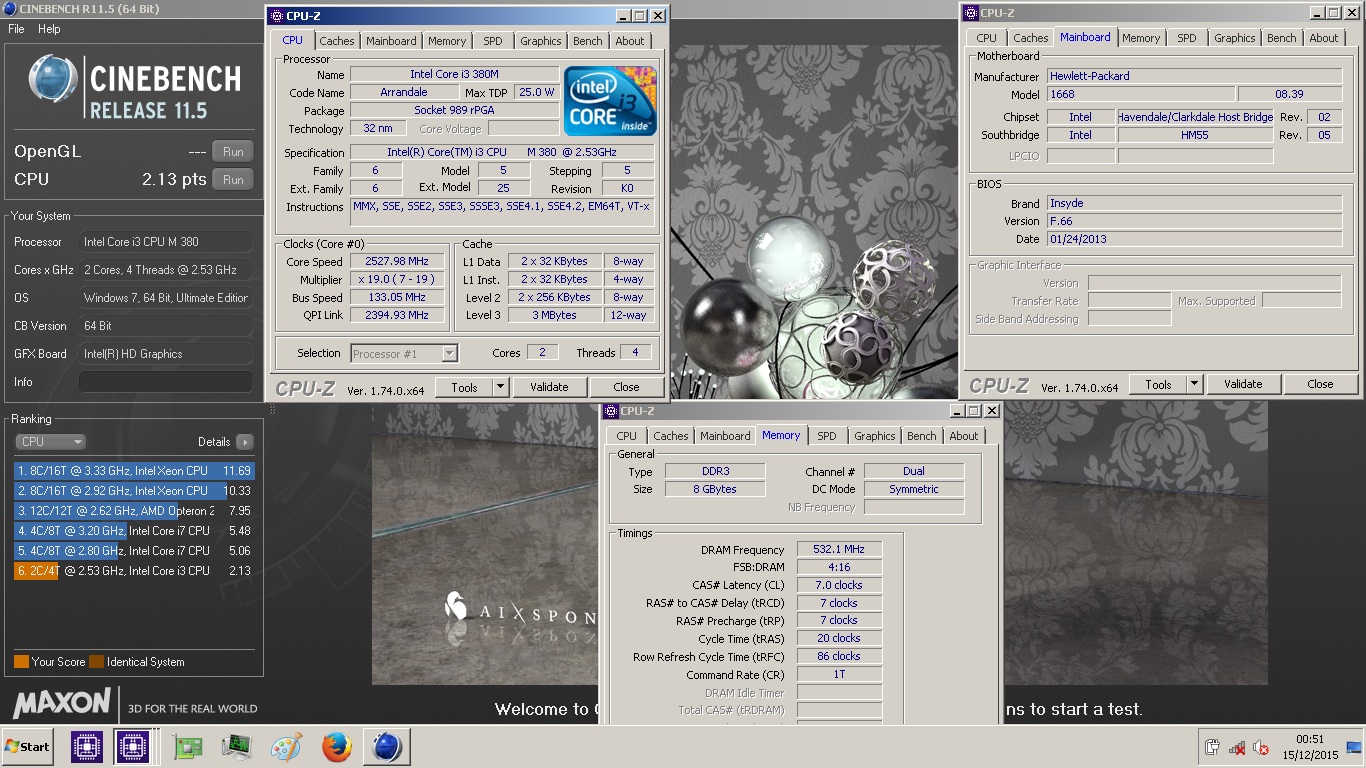Launch Paint from the taskbar palette icon
Screen dimensions: 1366x768
287,746
